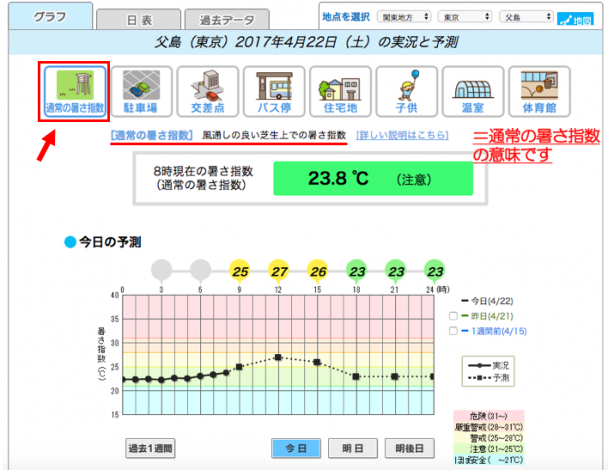Click the 15時 forecast point on graph
The height and width of the screenshot is (470, 608).
(317, 362)
